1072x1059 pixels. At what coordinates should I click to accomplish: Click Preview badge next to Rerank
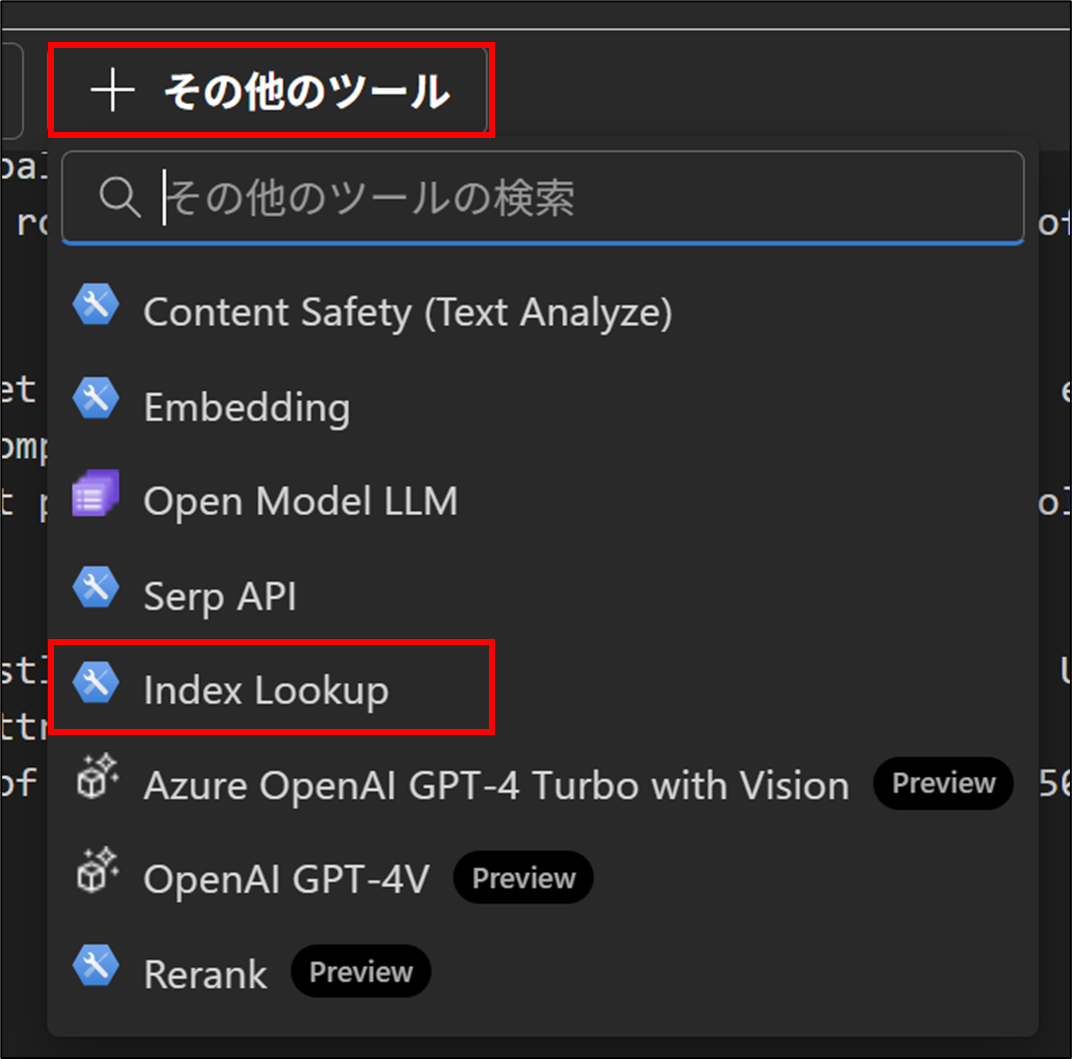coord(361,971)
